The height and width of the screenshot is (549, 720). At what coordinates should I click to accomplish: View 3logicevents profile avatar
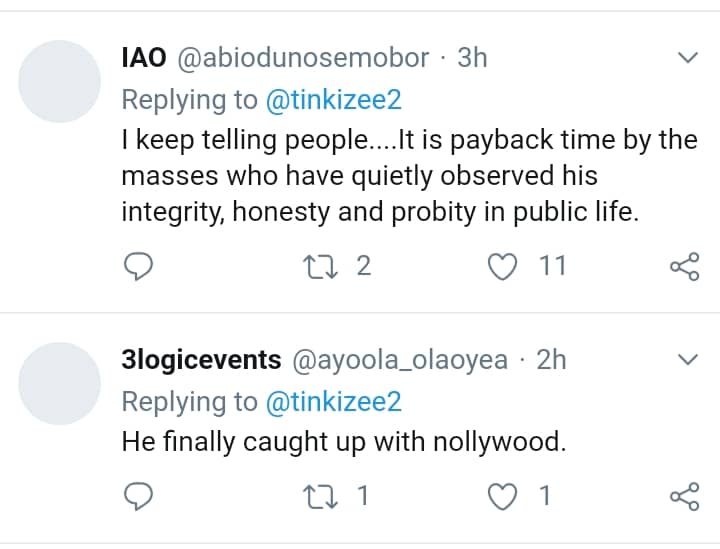click(x=61, y=382)
